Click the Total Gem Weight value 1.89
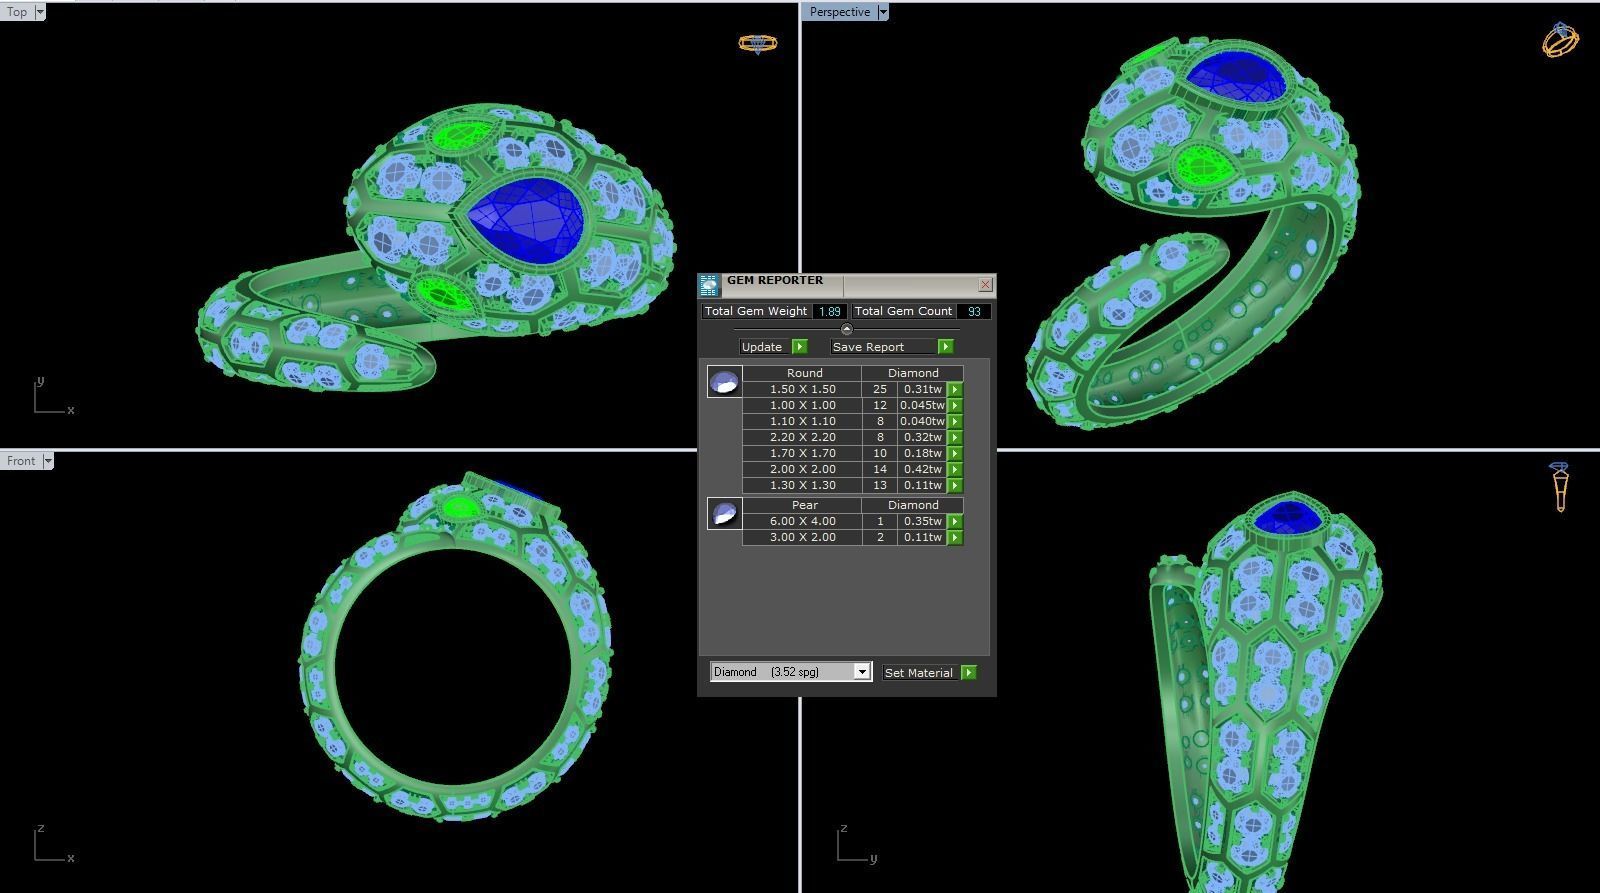Image resolution: width=1600 pixels, height=893 pixels. (x=830, y=311)
